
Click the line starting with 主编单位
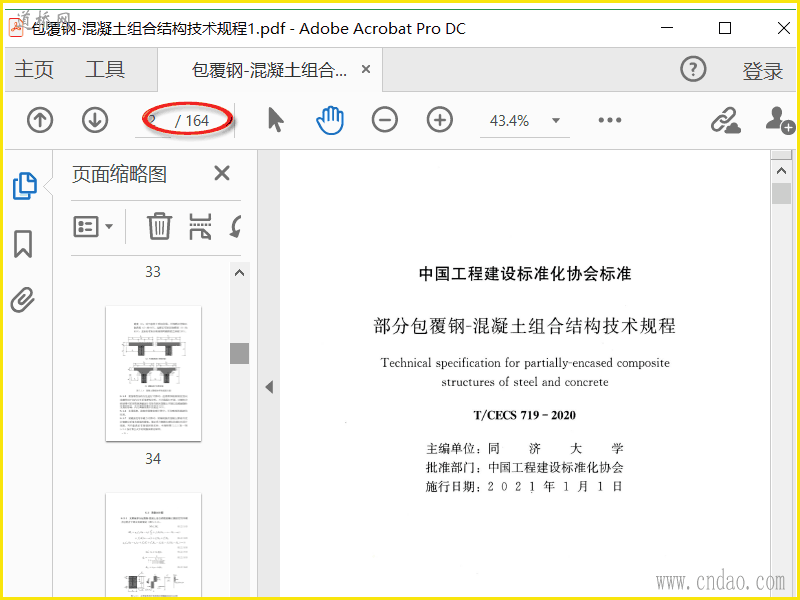coord(524,448)
